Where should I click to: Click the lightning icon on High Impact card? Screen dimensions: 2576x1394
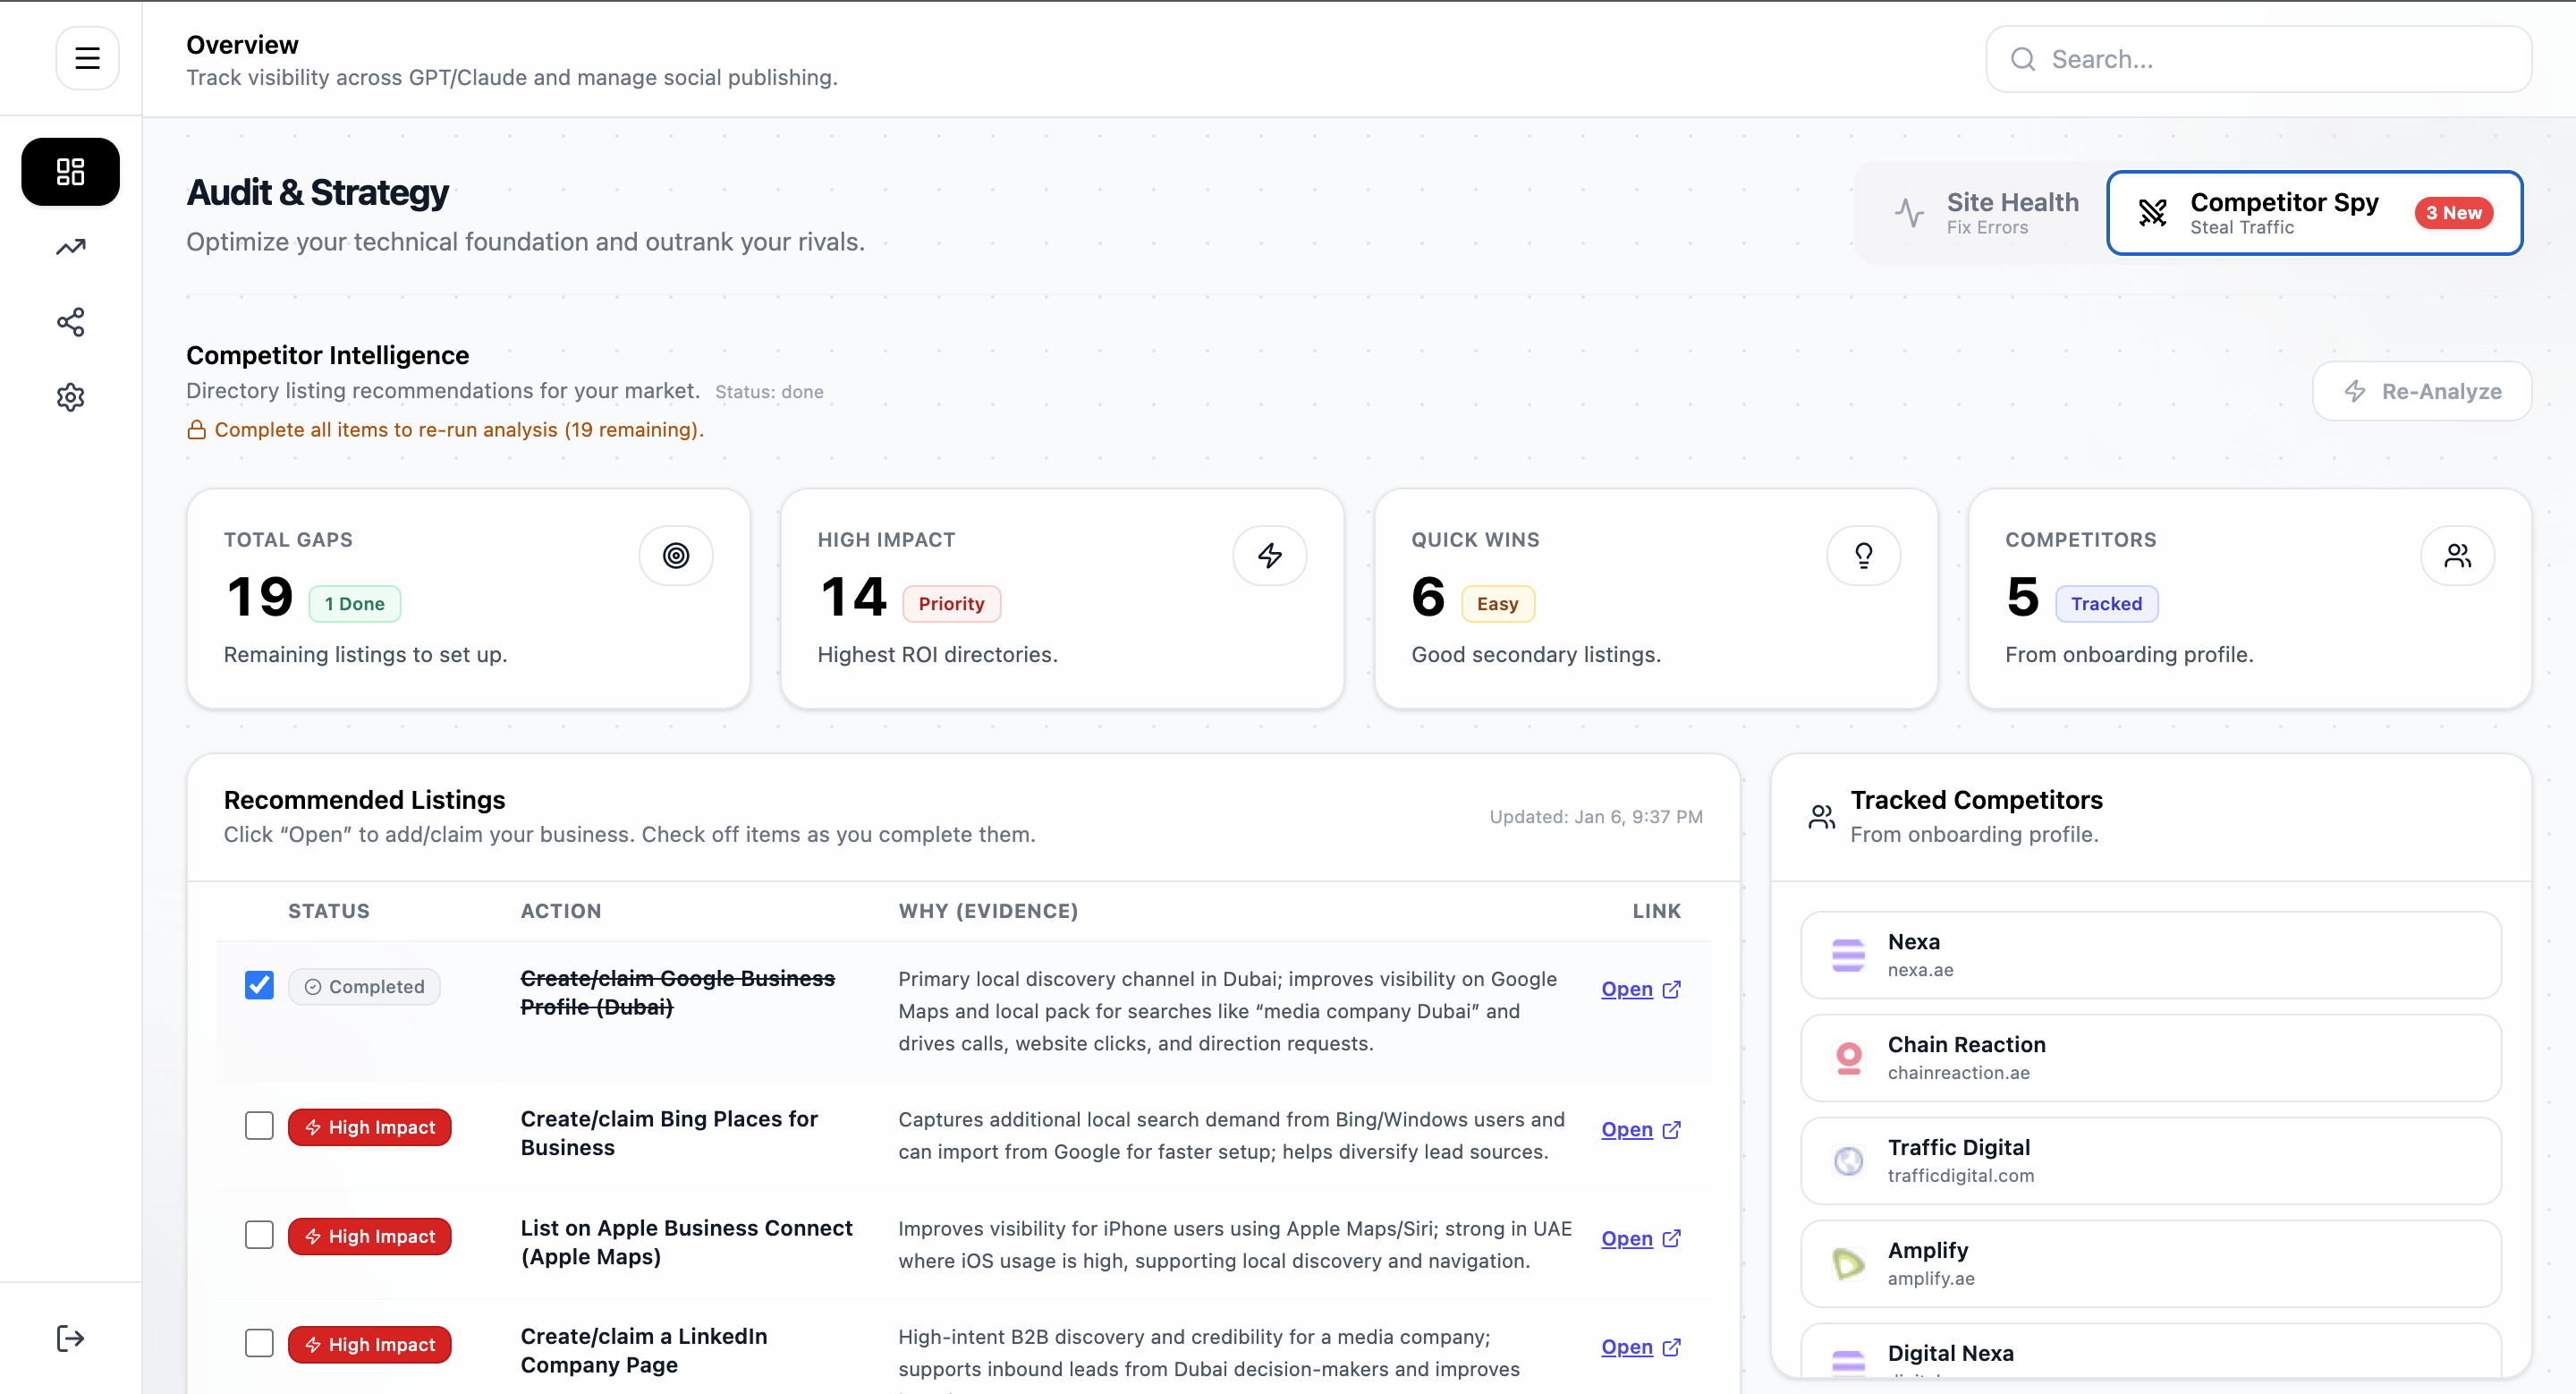point(1269,555)
